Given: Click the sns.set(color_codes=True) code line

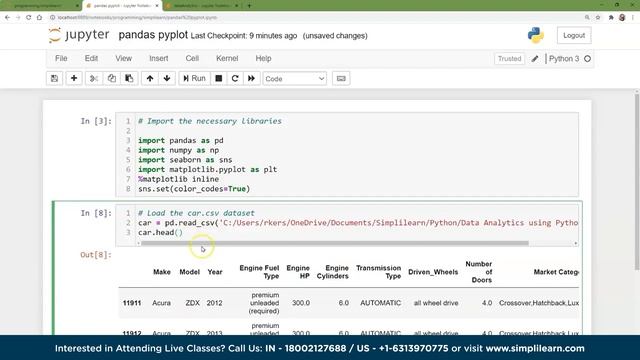Looking at the screenshot, I should pyautogui.click(x=194, y=189).
